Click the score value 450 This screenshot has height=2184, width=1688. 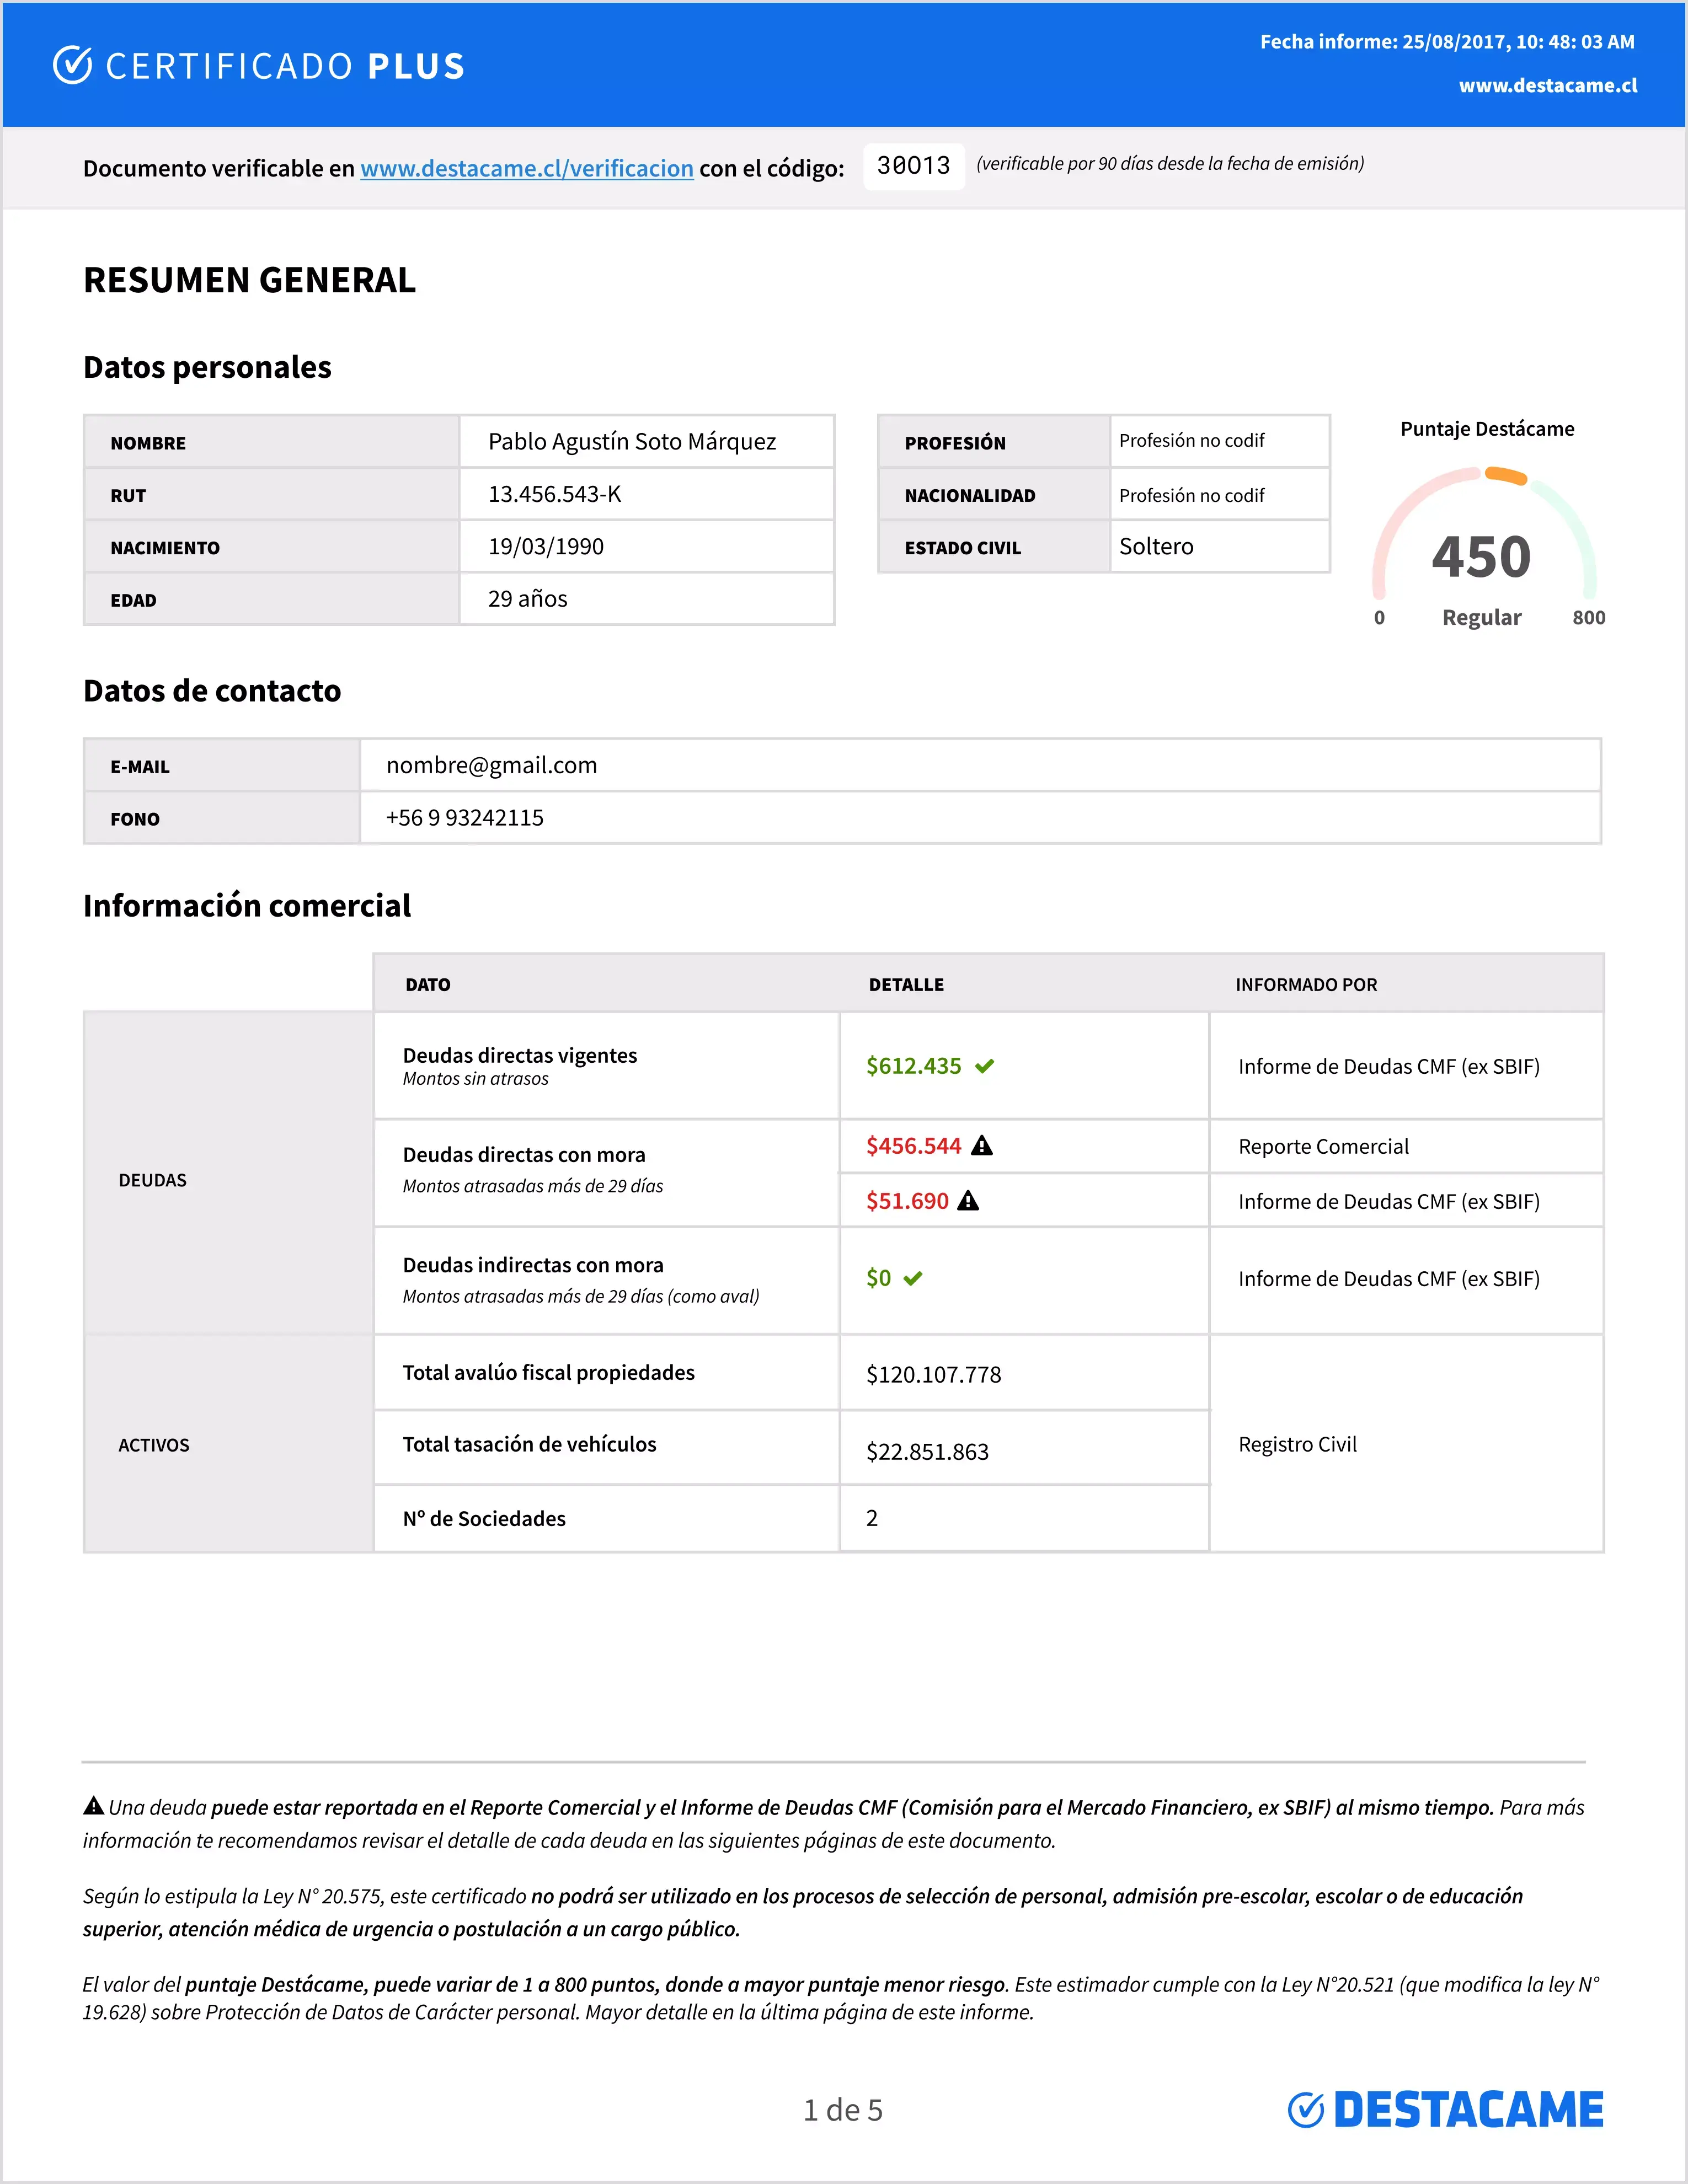point(1481,557)
